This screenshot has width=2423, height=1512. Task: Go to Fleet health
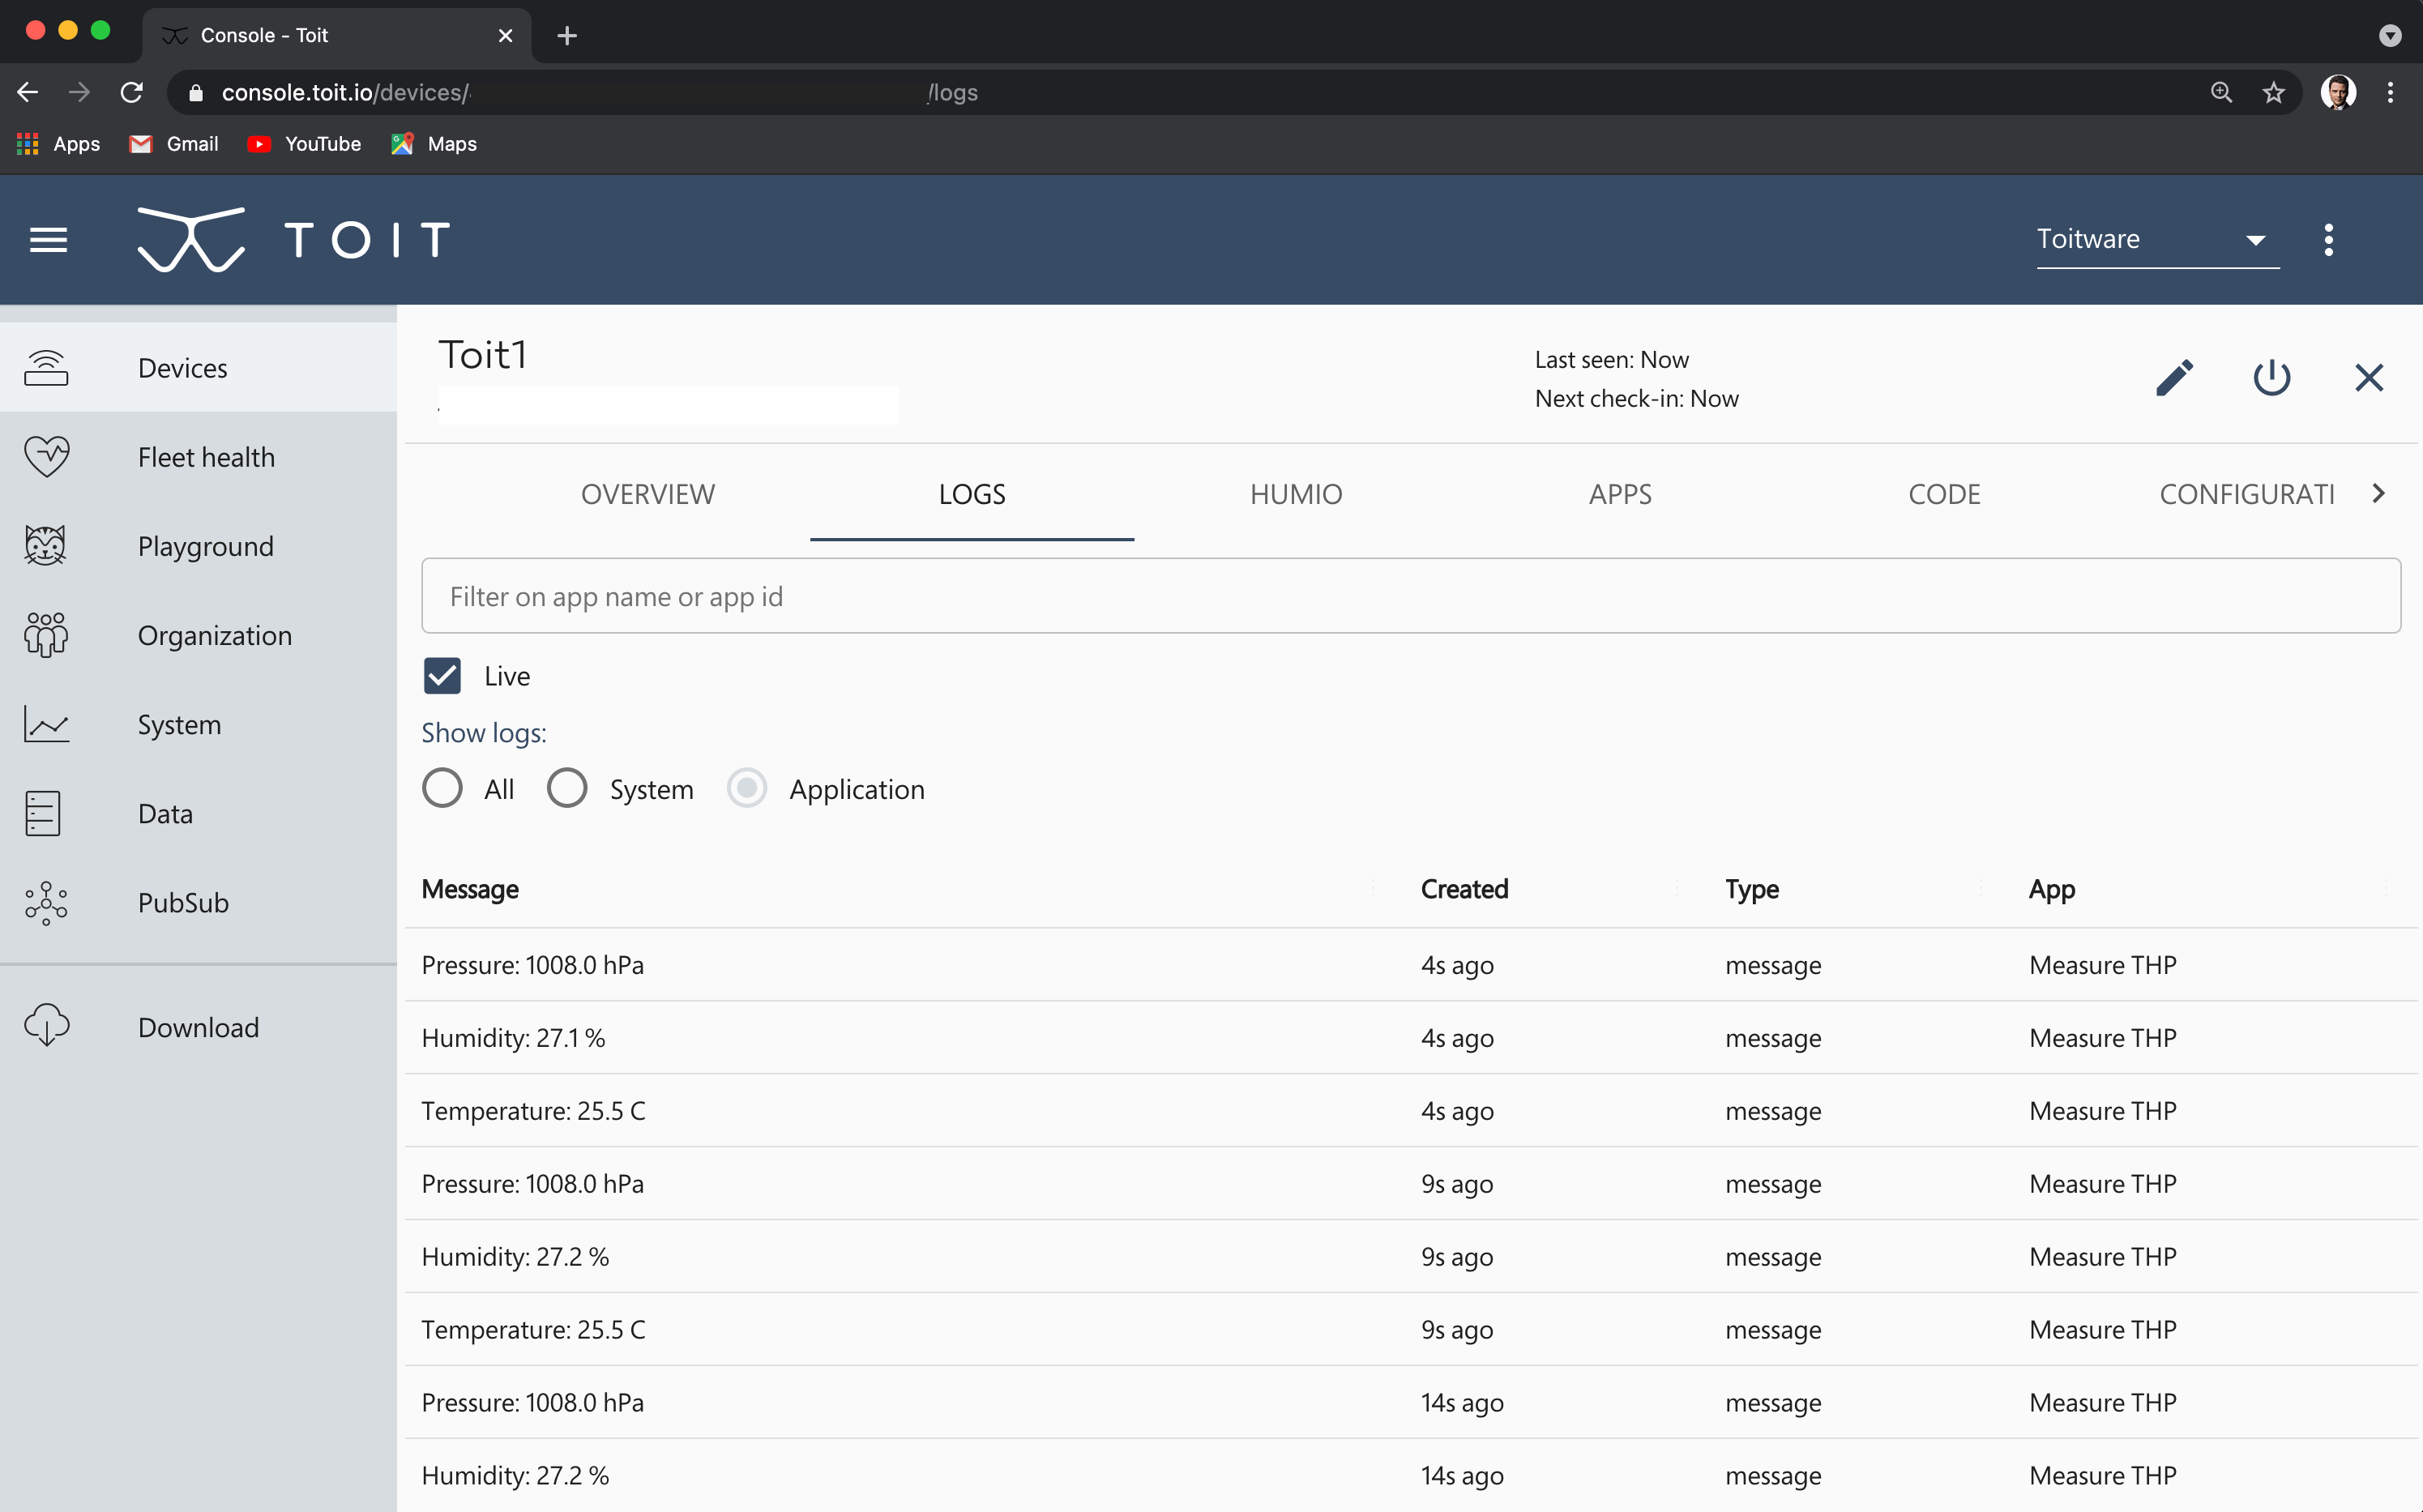tap(198, 457)
